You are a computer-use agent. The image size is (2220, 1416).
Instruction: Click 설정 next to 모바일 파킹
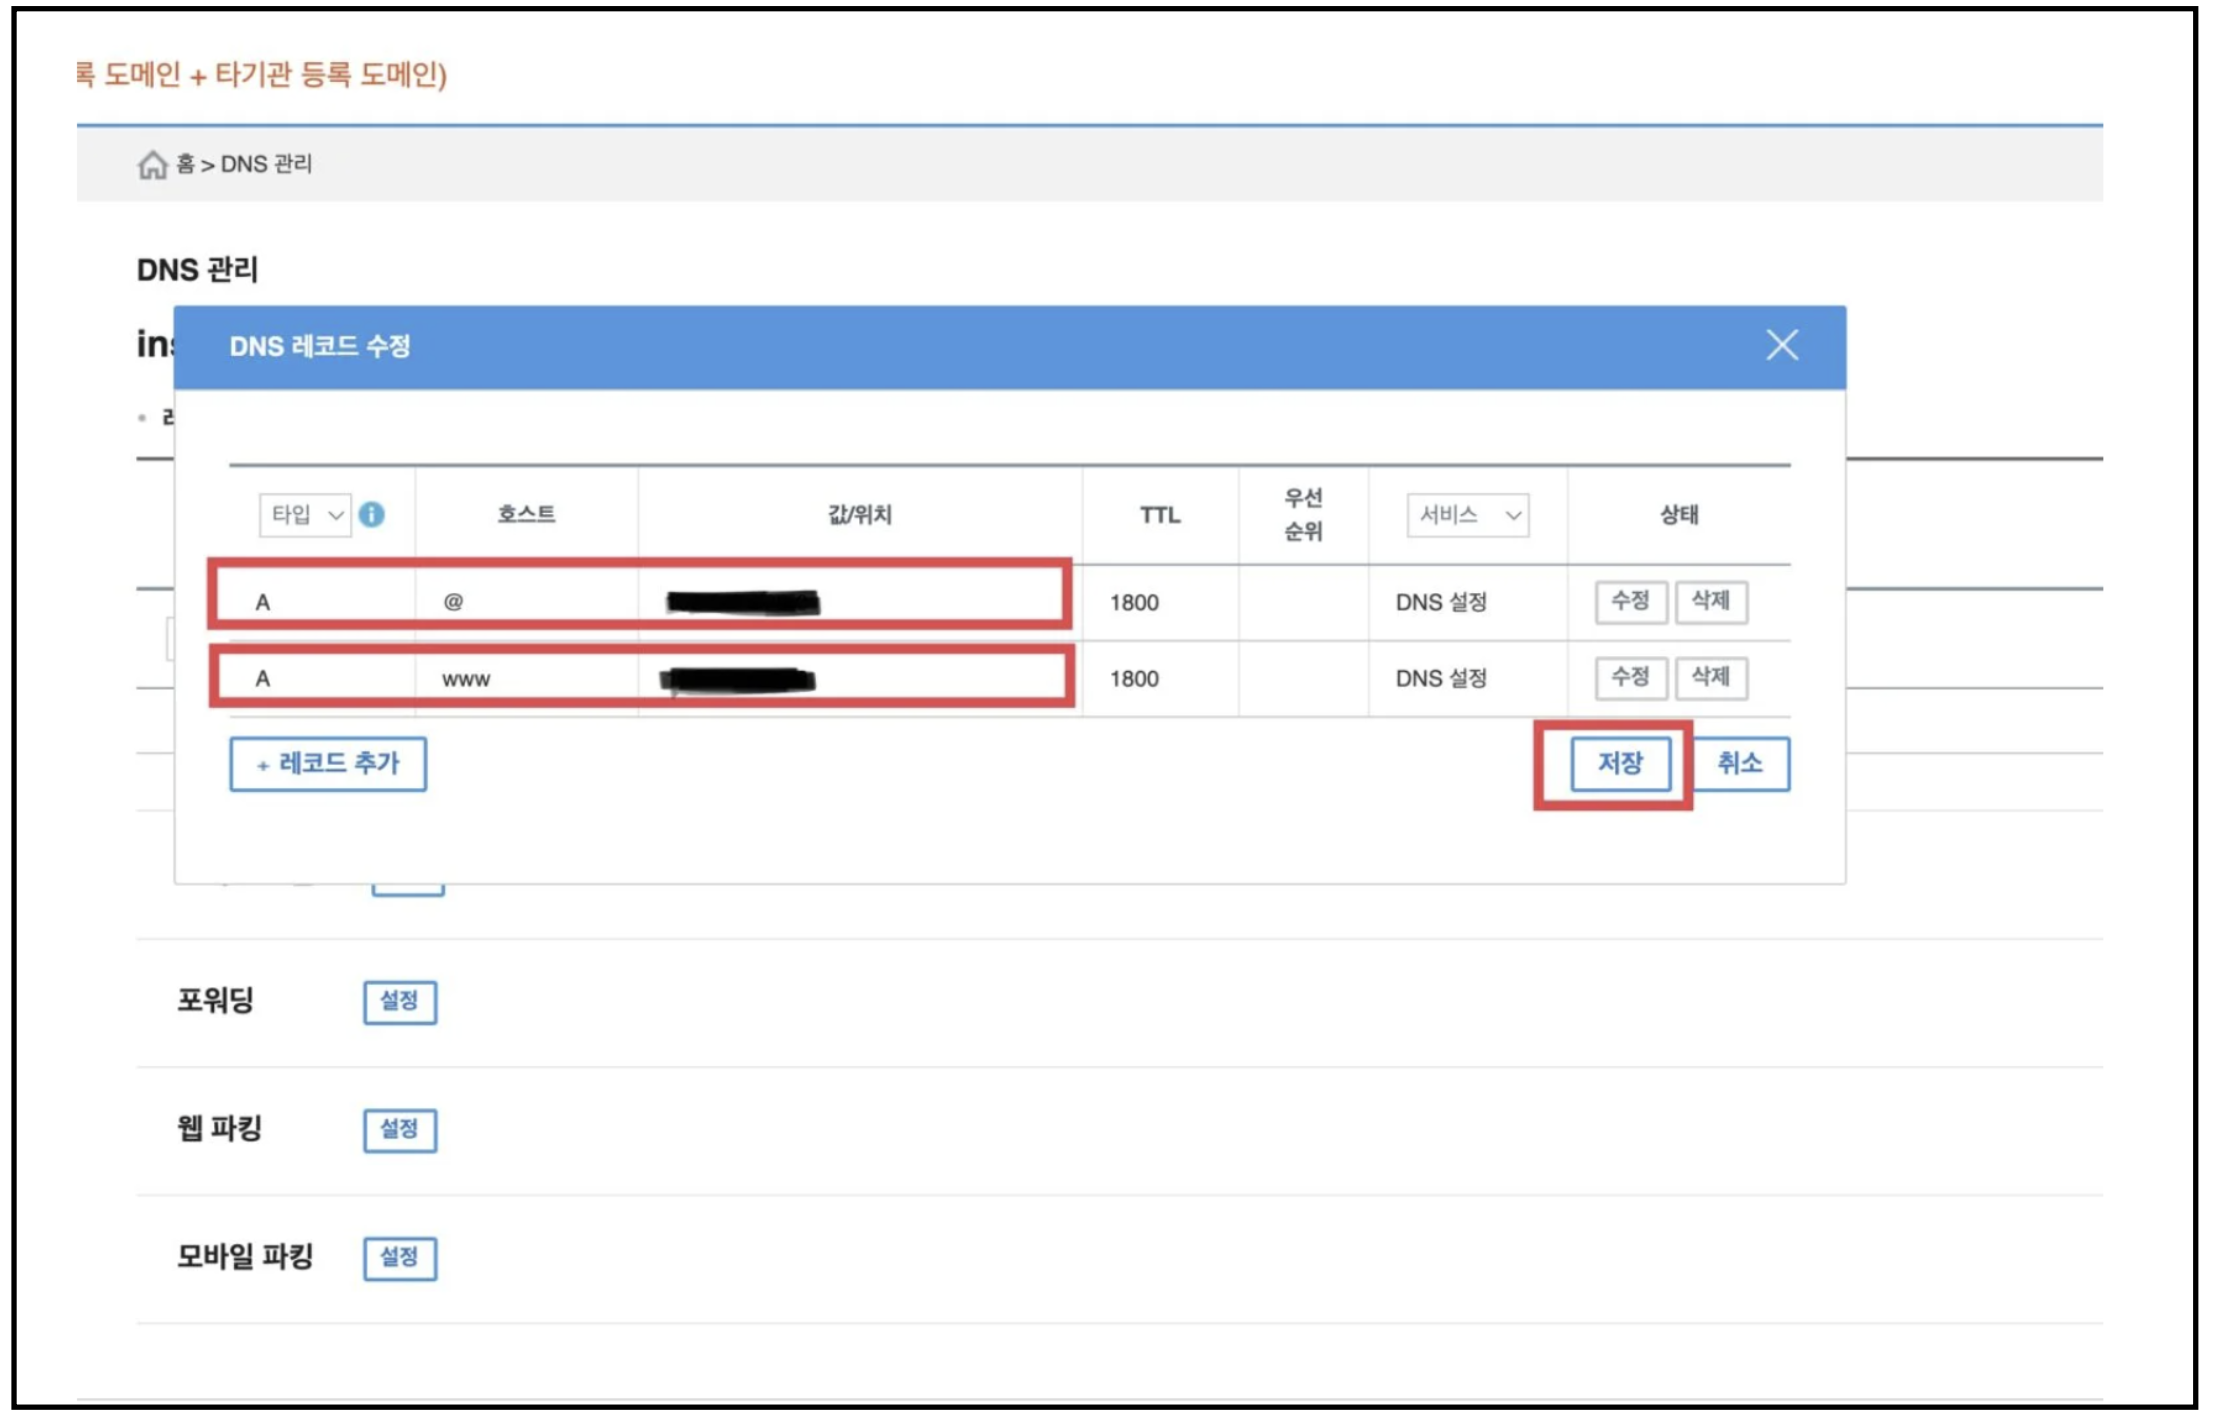(x=400, y=1257)
